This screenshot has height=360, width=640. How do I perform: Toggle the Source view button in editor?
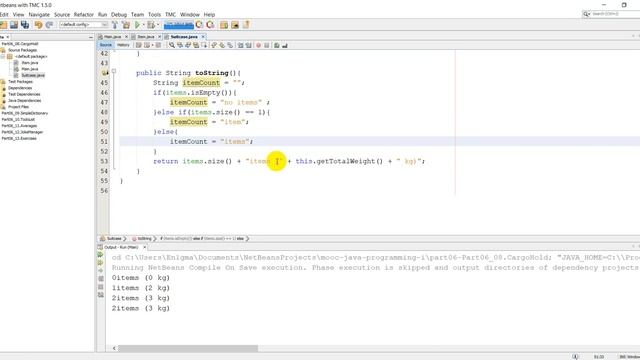click(x=105, y=45)
